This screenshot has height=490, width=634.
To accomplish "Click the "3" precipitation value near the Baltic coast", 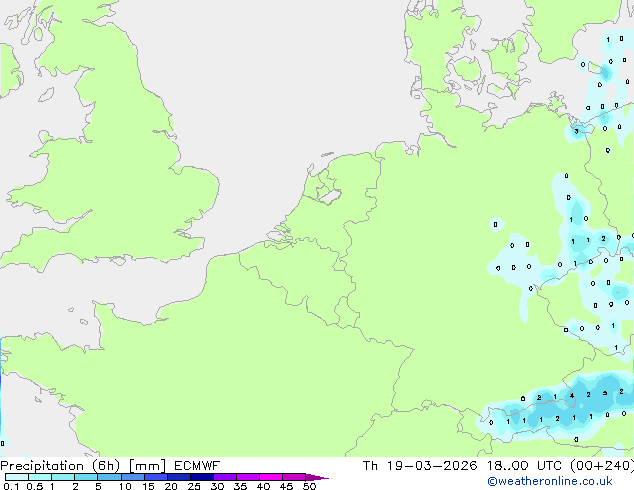I will (577, 131).
